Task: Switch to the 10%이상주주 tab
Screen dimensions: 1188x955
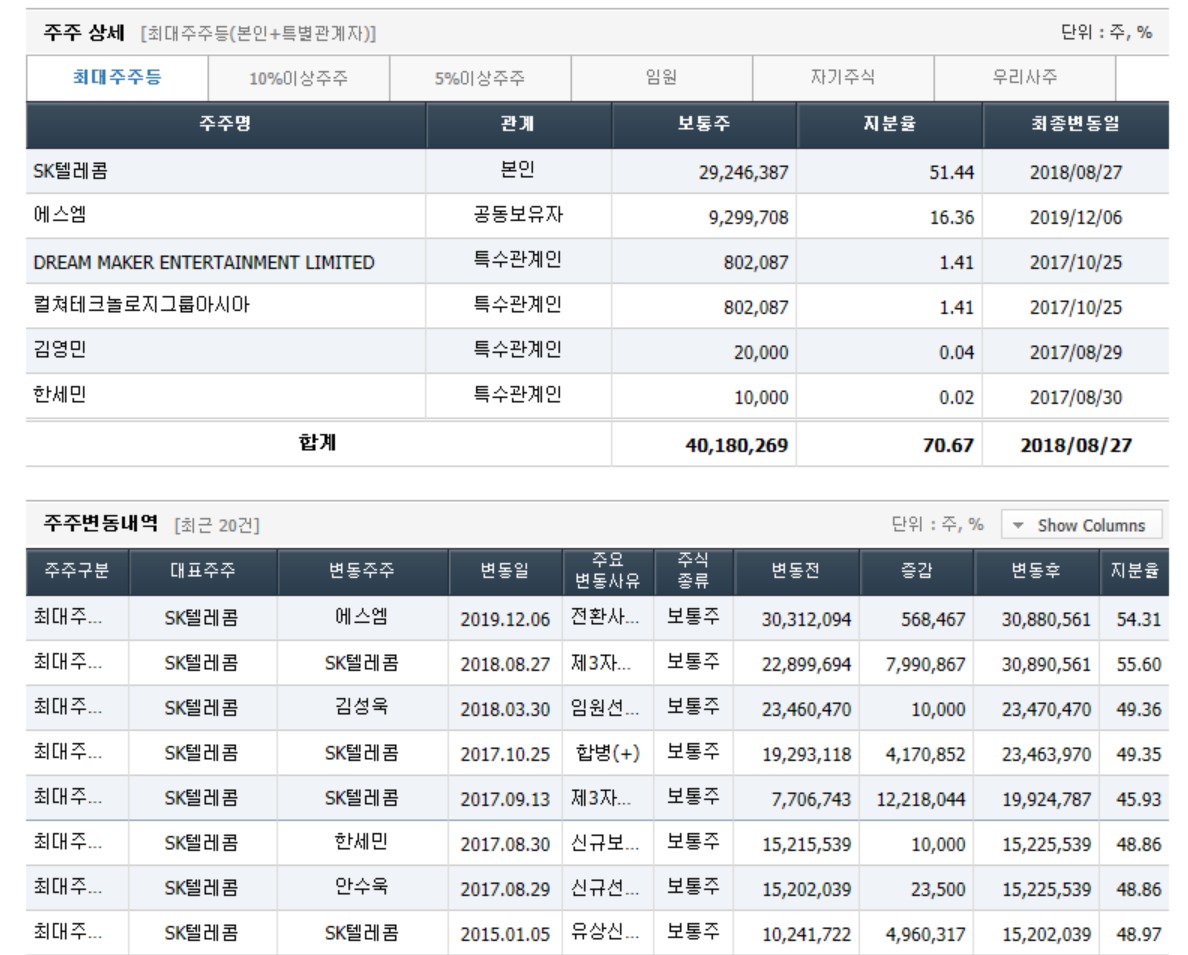Action: click(x=299, y=78)
